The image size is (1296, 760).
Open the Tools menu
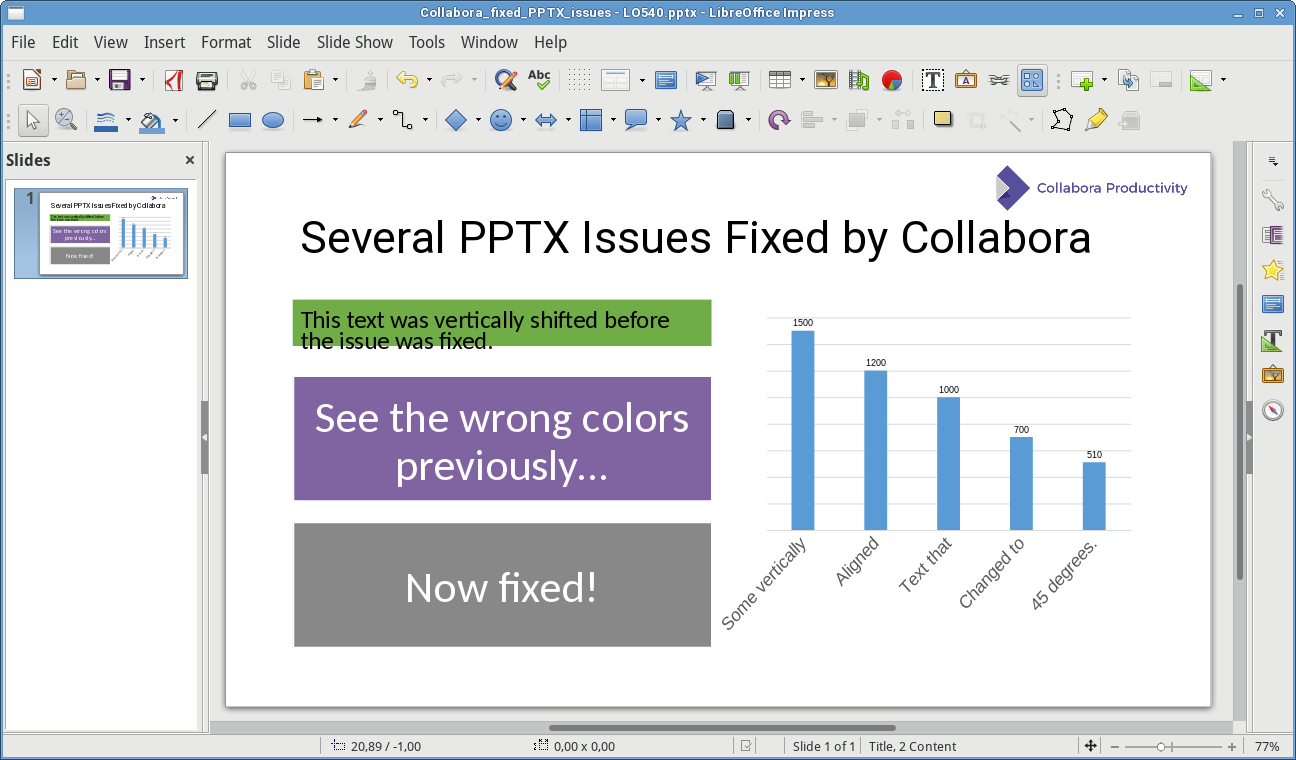click(427, 42)
